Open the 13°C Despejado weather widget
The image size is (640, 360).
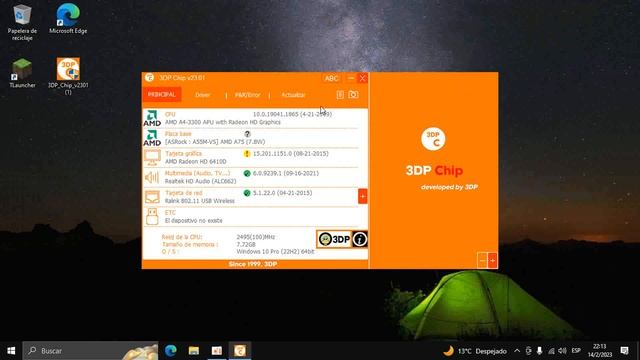pos(475,351)
